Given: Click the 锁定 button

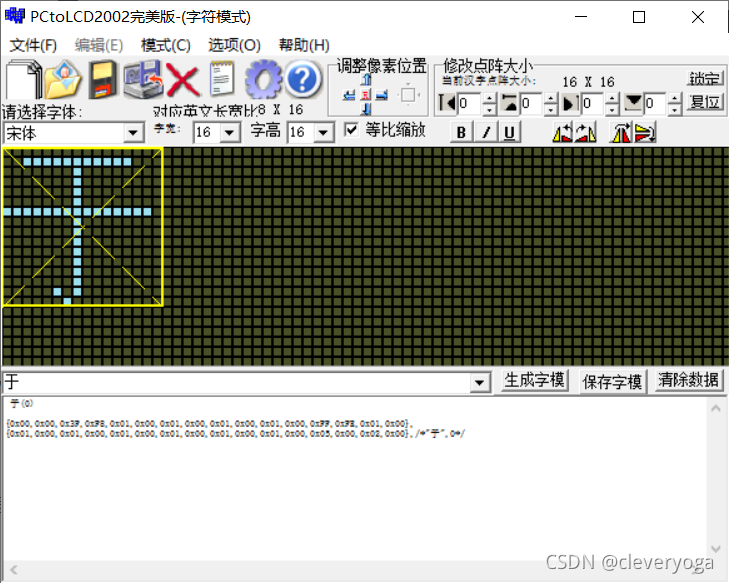Looking at the screenshot, I should tap(705, 78).
